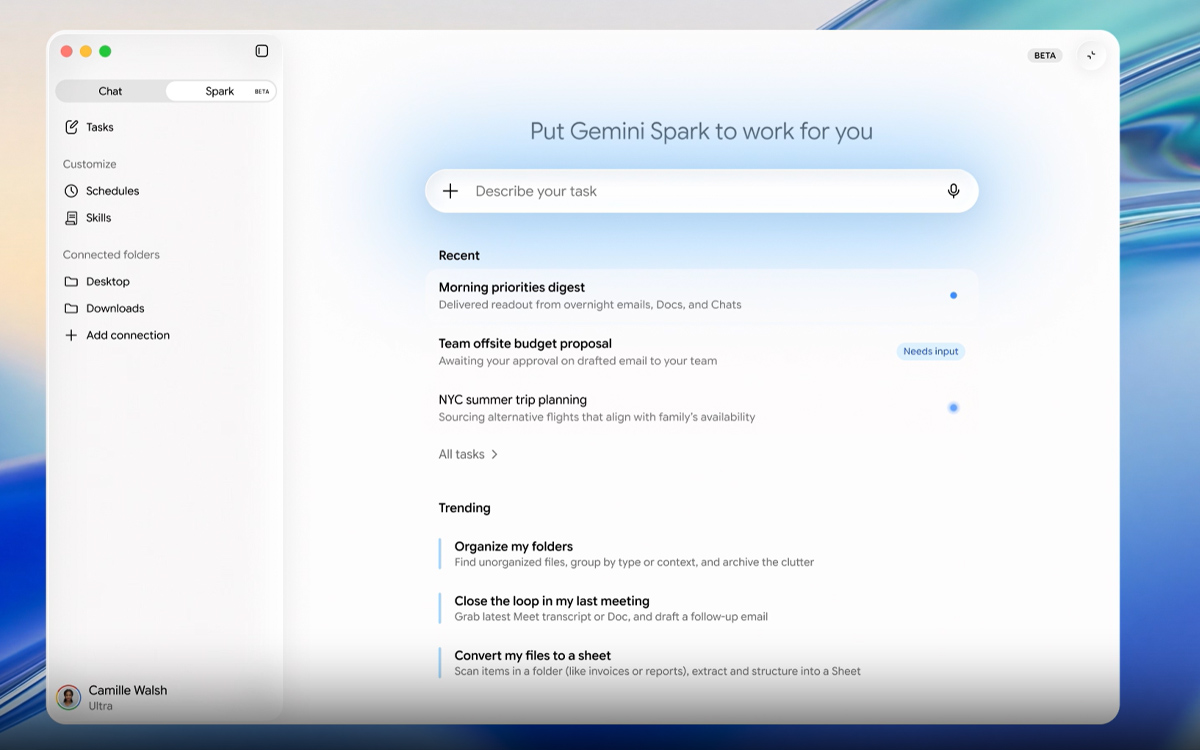Viewport: 1200px width, 750px height.
Task: Click the small BETA label beside Spark
Action: (x=262, y=92)
